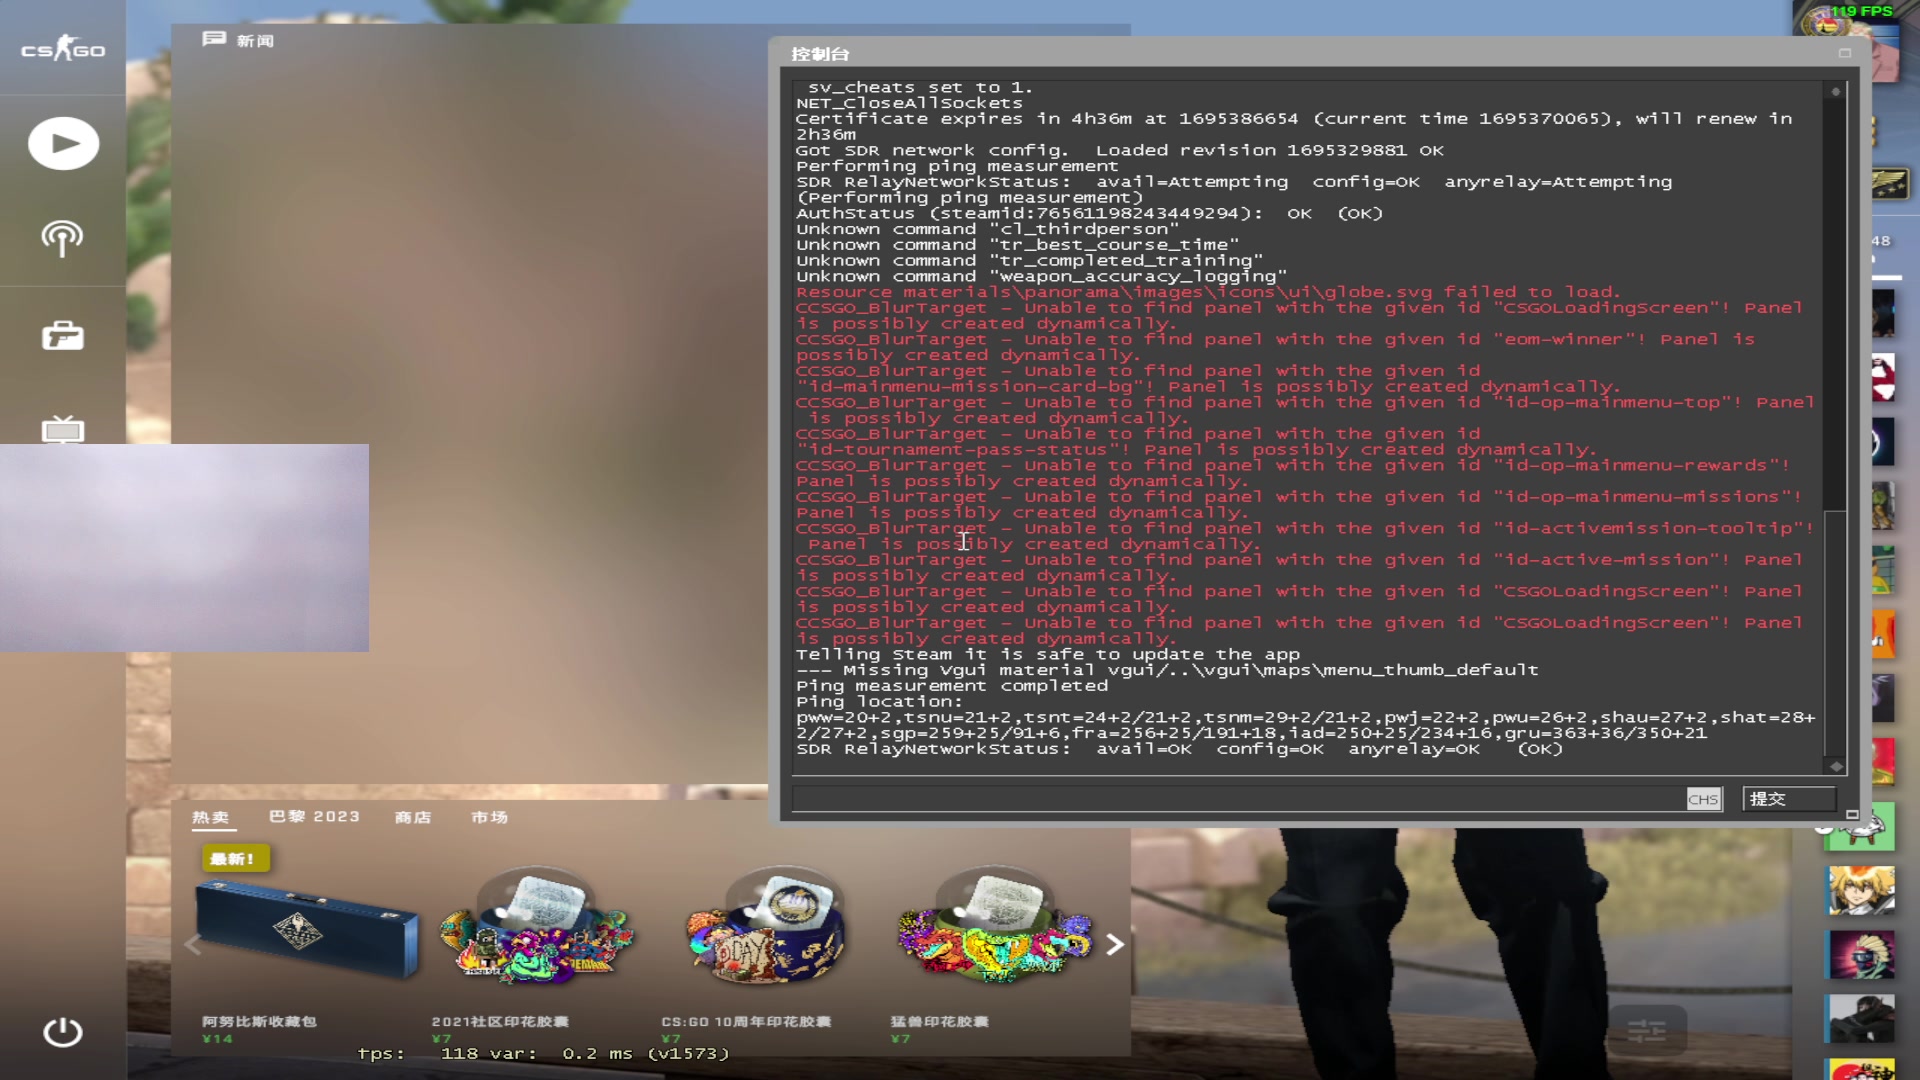Image resolution: width=1920 pixels, height=1080 pixels.
Task: Open the broadcast antenna icon
Action: tap(62, 239)
